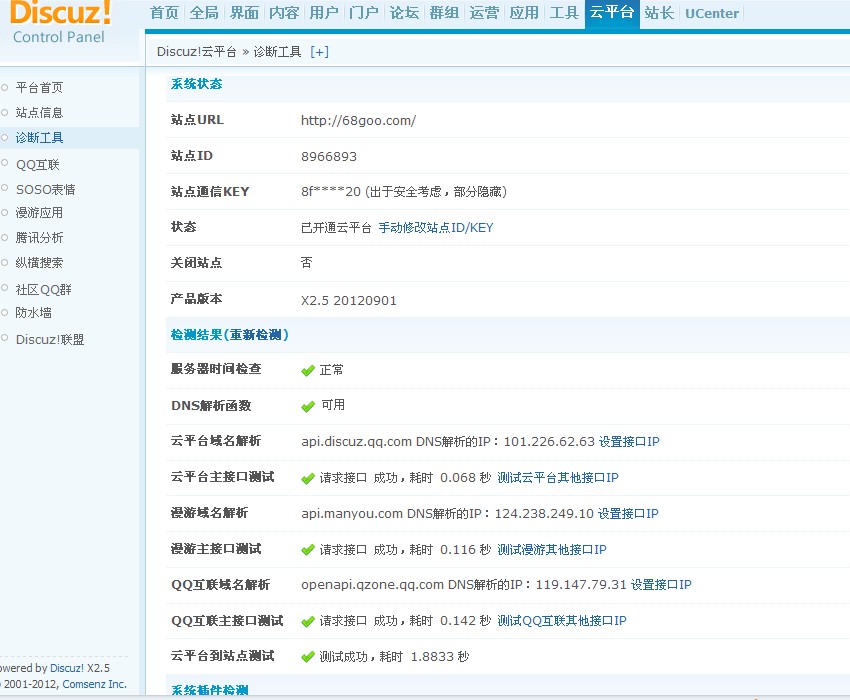This screenshot has width=850, height=700.
Task: Select 平台首页 in the sidebar
Action: tap(39, 88)
